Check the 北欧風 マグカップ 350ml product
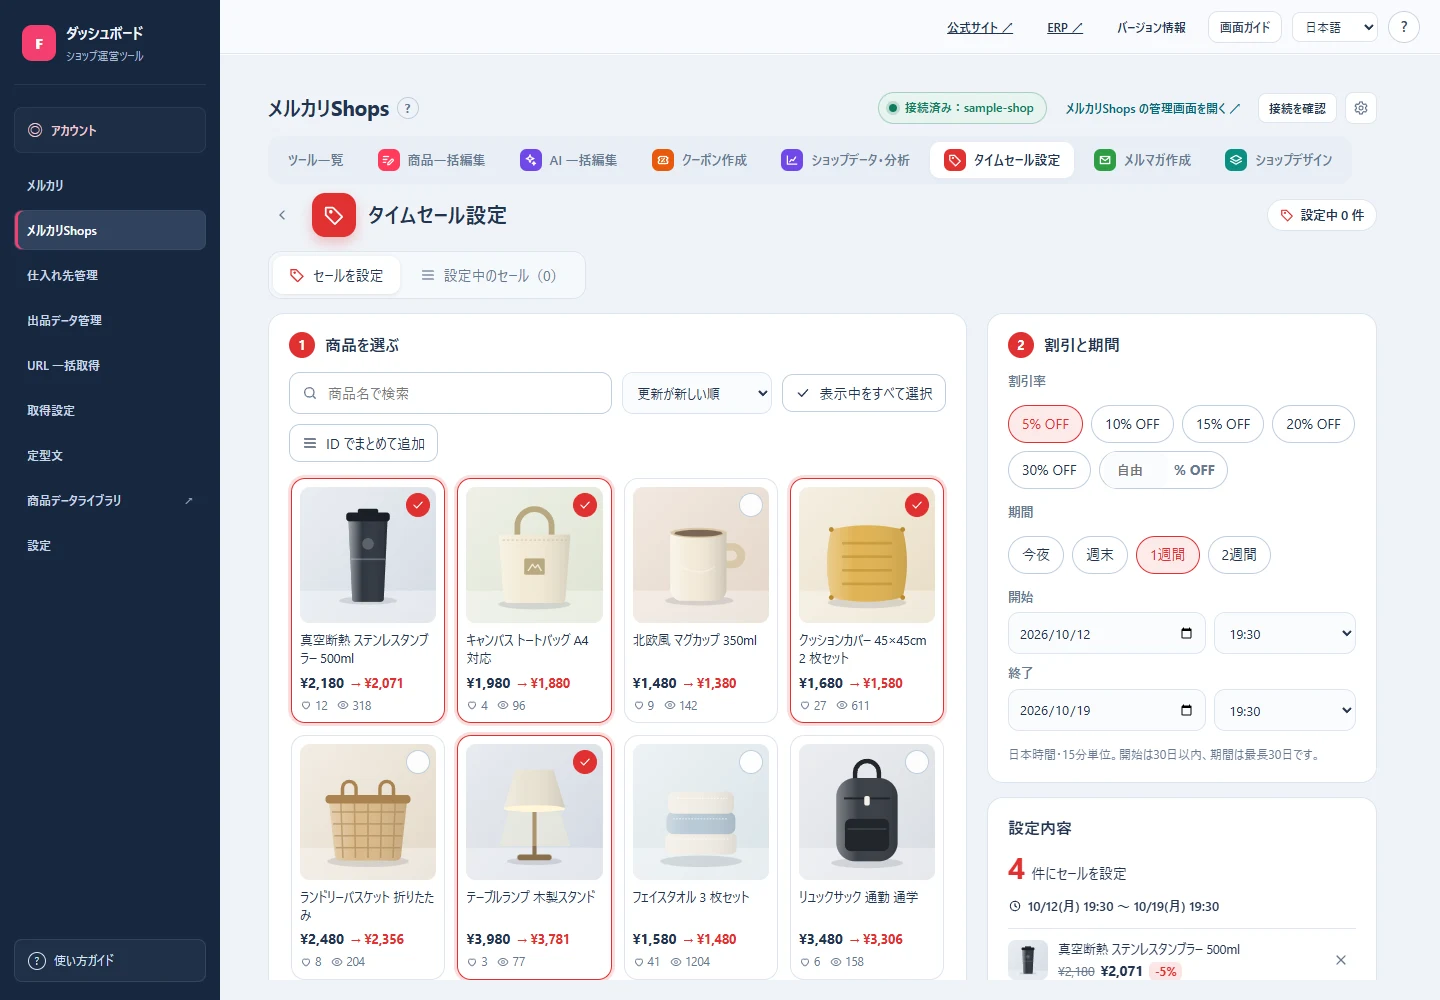Image resolution: width=1440 pixels, height=1000 pixels. click(751, 505)
